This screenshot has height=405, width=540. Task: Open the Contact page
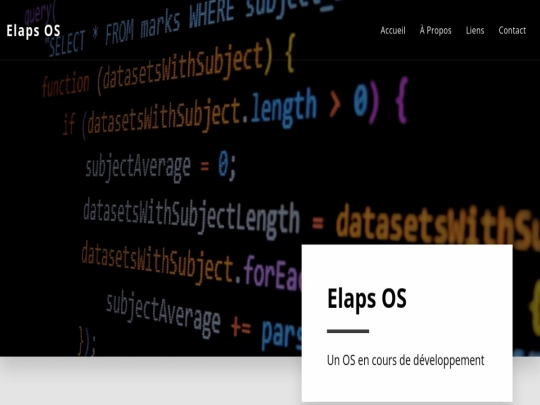click(512, 31)
